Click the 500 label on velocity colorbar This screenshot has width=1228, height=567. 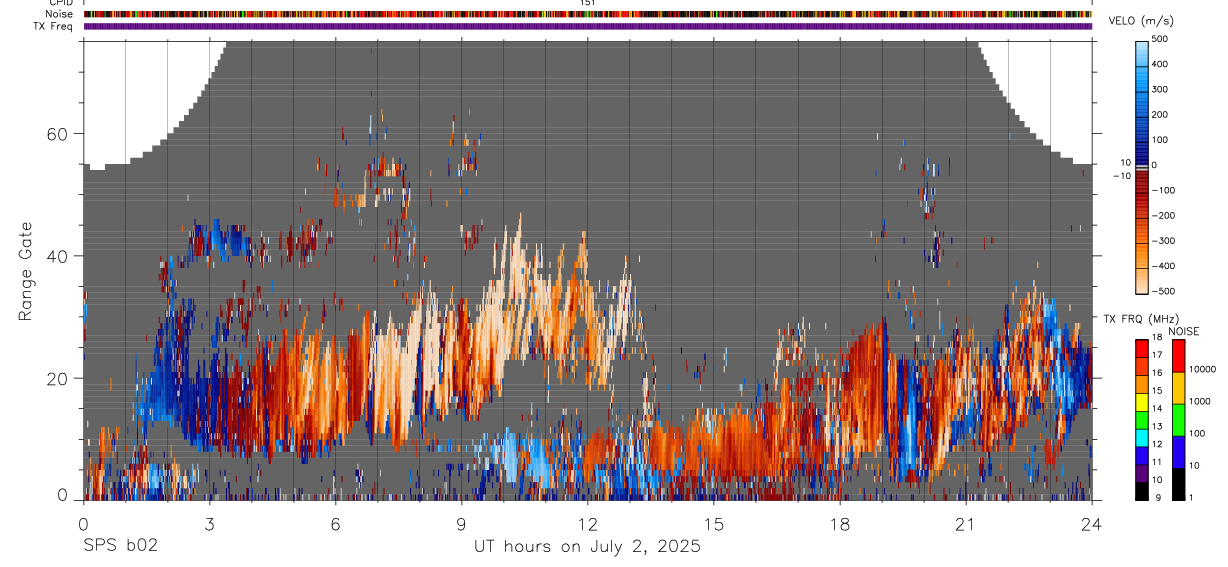pos(1161,39)
